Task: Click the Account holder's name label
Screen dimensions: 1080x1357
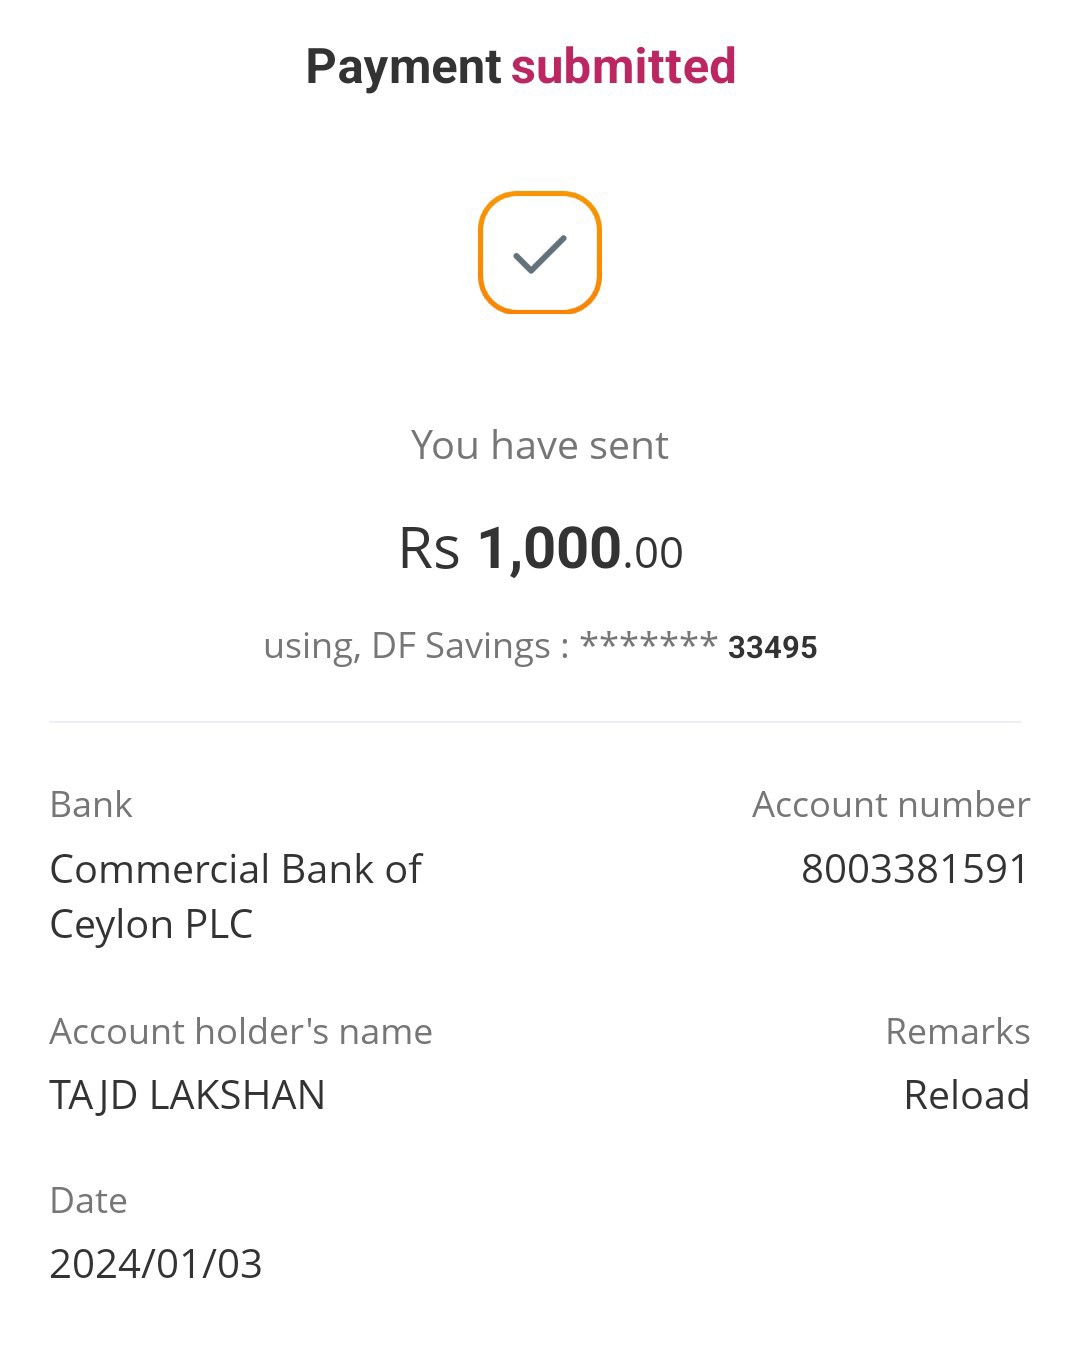Action: pos(241,1031)
